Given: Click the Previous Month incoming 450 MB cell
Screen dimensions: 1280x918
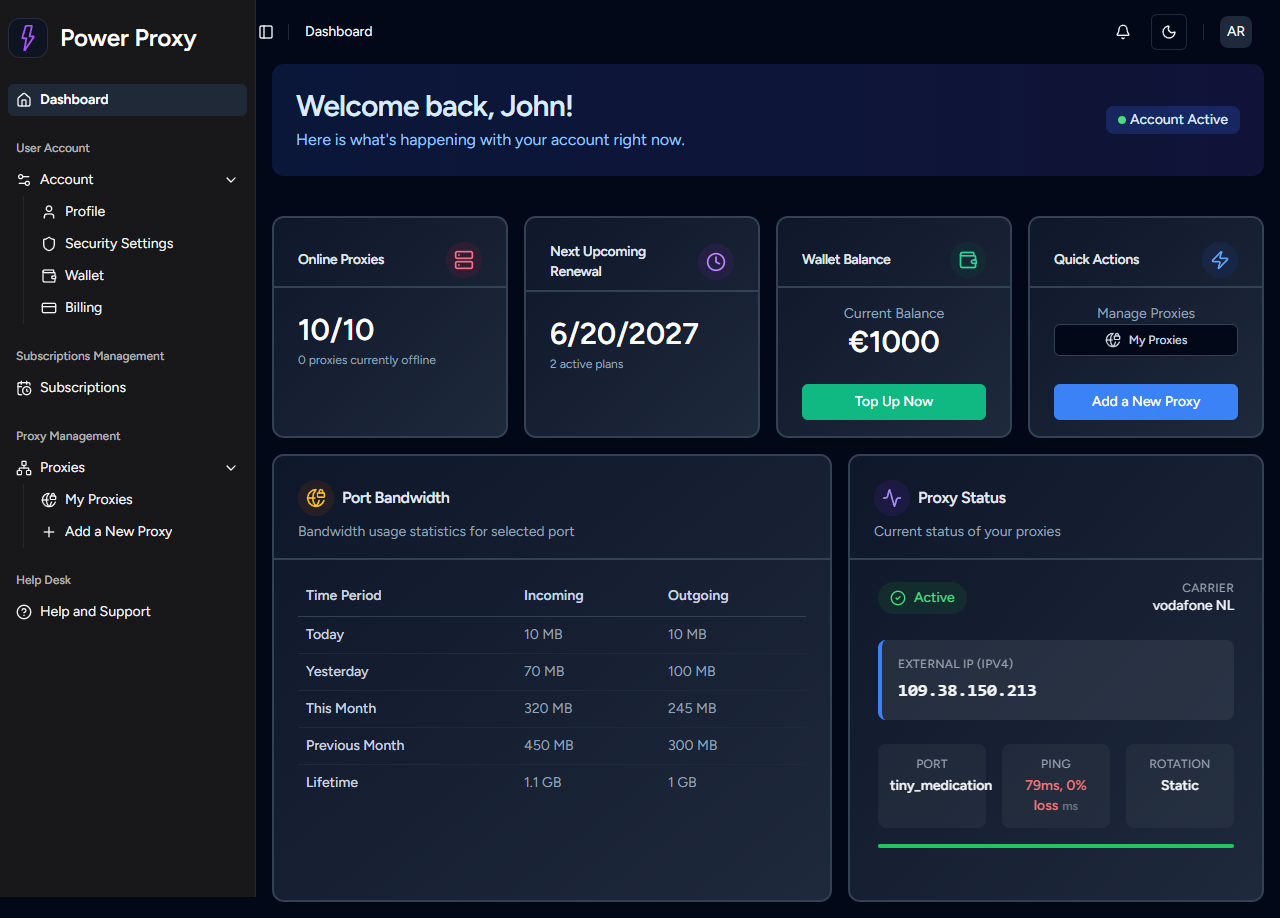Looking at the screenshot, I should pyautogui.click(x=548, y=746).
